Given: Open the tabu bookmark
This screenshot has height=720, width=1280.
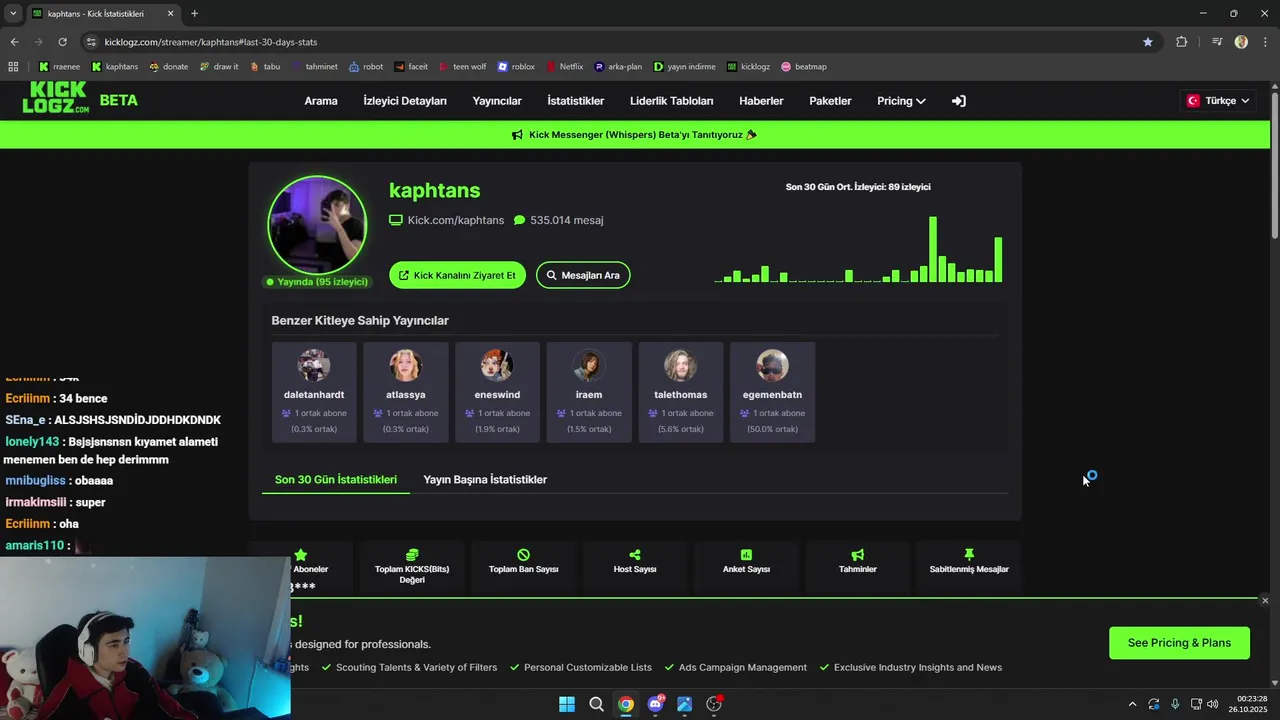Looking at the screenshot, I should [x=264, y=67].
